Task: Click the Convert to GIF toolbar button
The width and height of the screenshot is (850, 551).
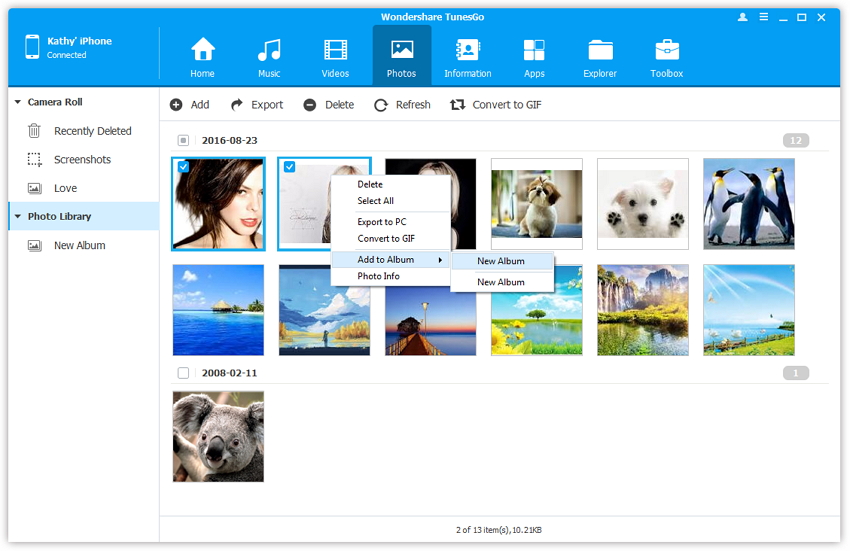Action: tap(496, 105)
